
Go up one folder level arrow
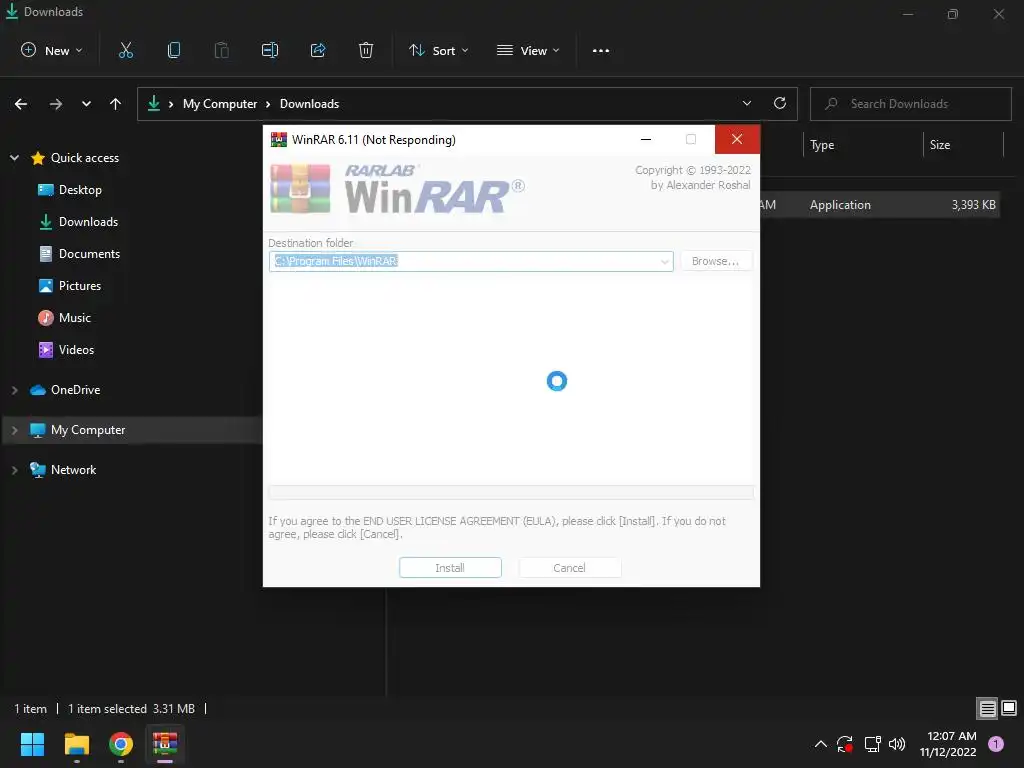point(116,104)
